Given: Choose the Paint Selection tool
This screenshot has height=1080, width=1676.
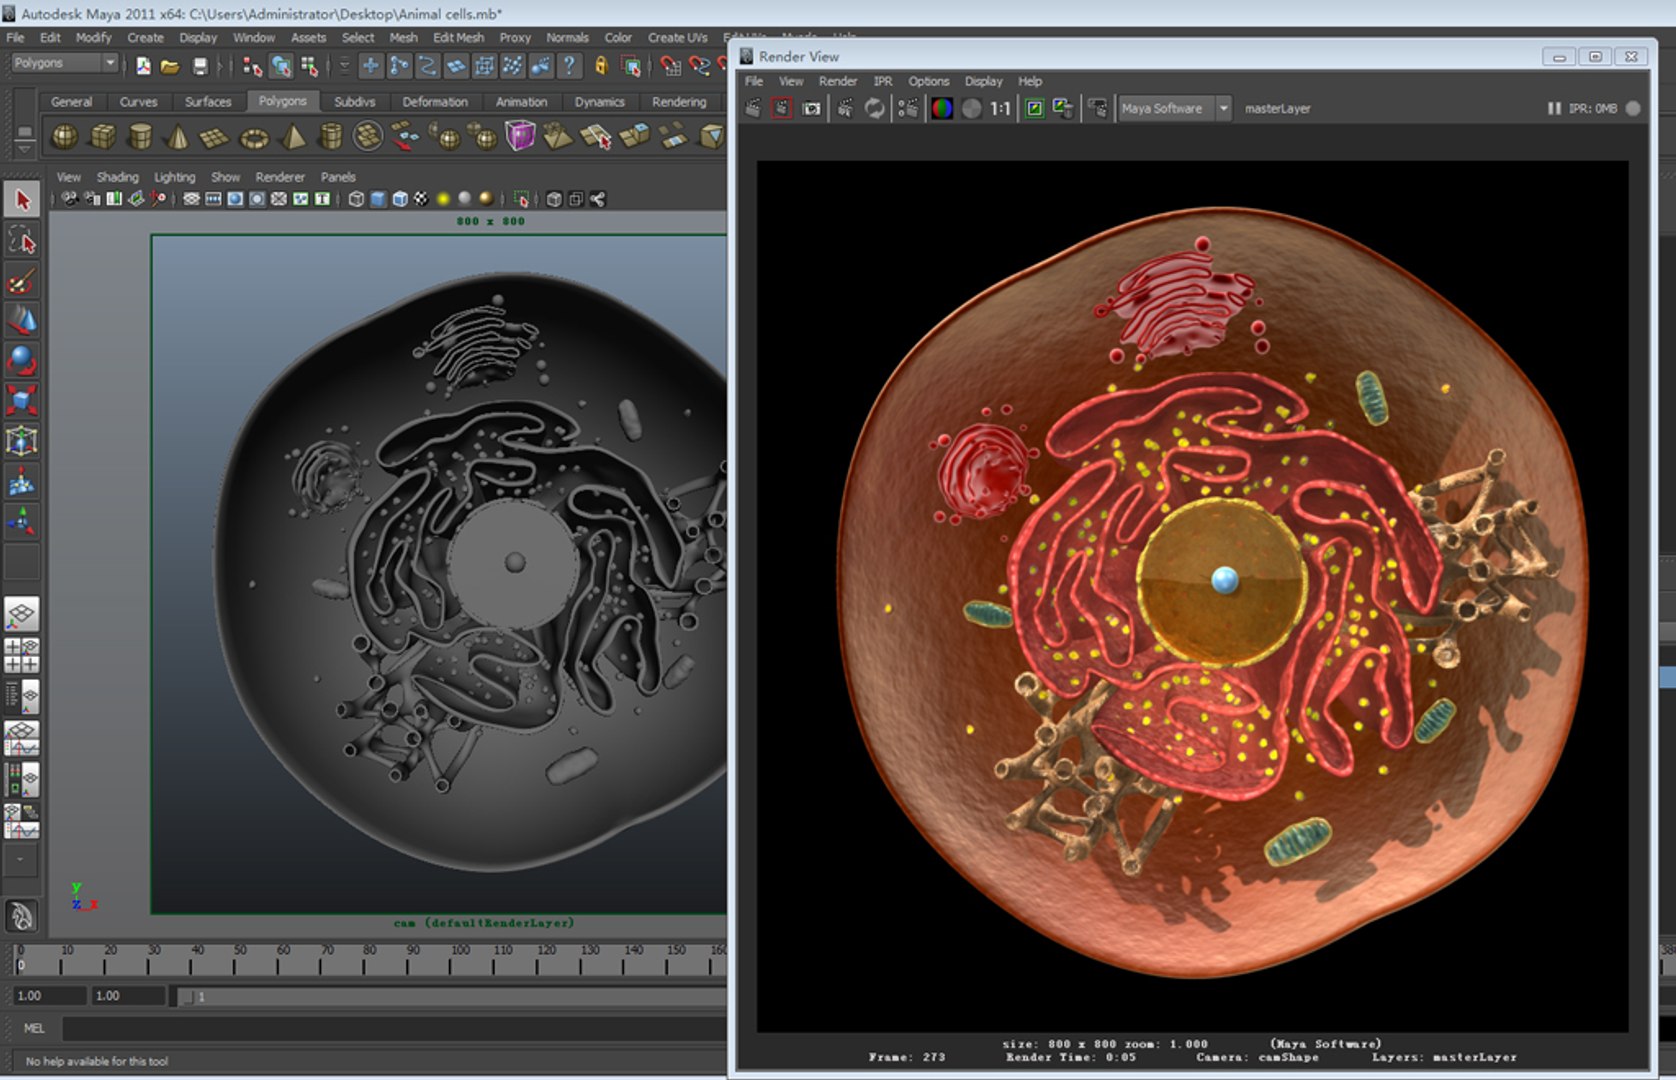Looking at the screenshot, I should point(22,281).
